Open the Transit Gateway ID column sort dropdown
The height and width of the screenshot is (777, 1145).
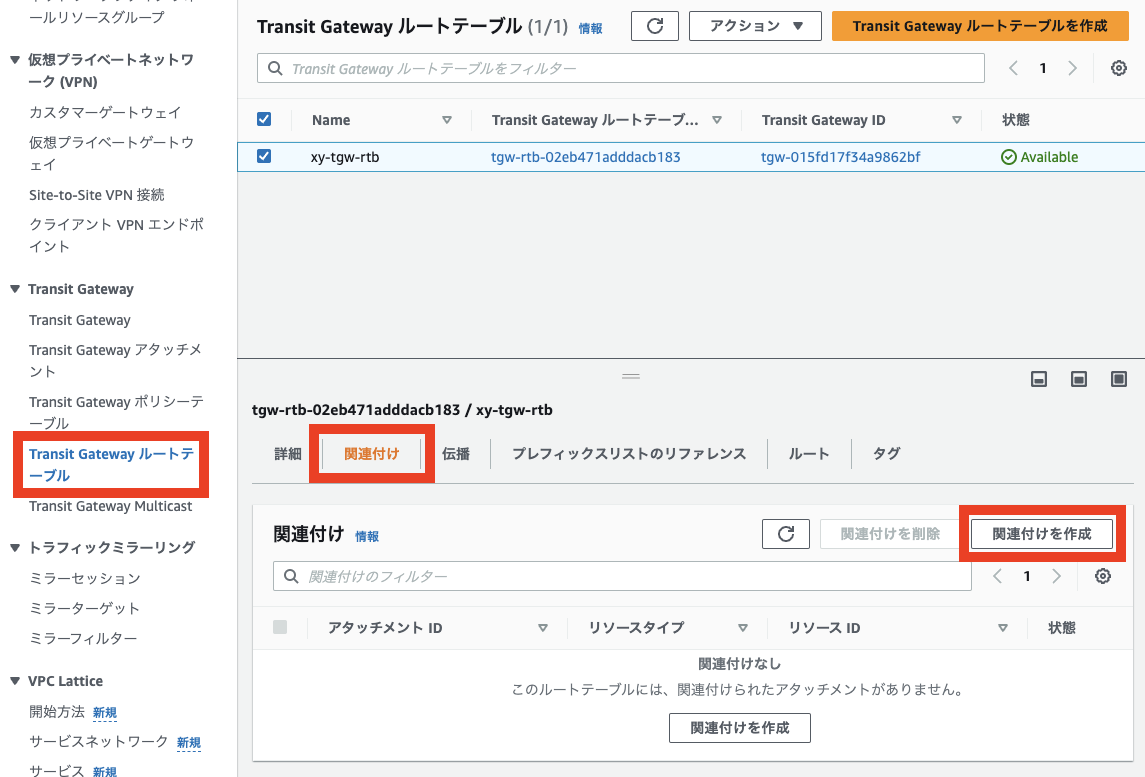956,119
